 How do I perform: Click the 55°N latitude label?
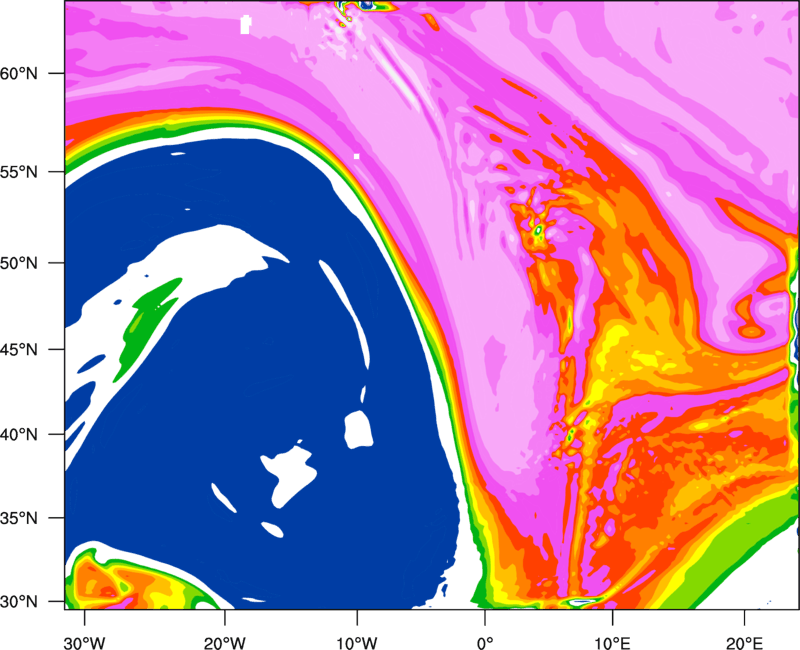[19, 172]
